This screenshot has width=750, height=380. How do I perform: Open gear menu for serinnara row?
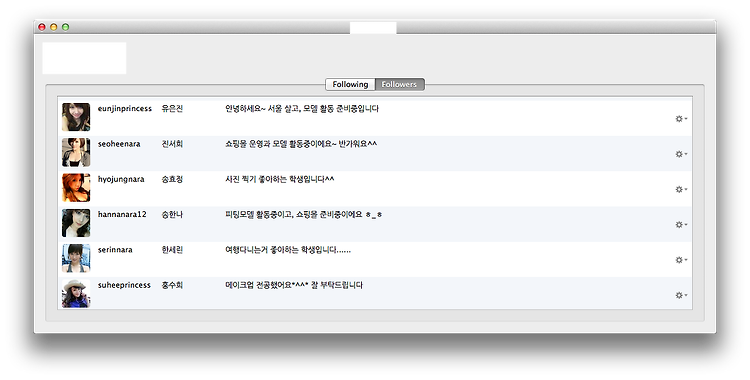pos(681,260)
